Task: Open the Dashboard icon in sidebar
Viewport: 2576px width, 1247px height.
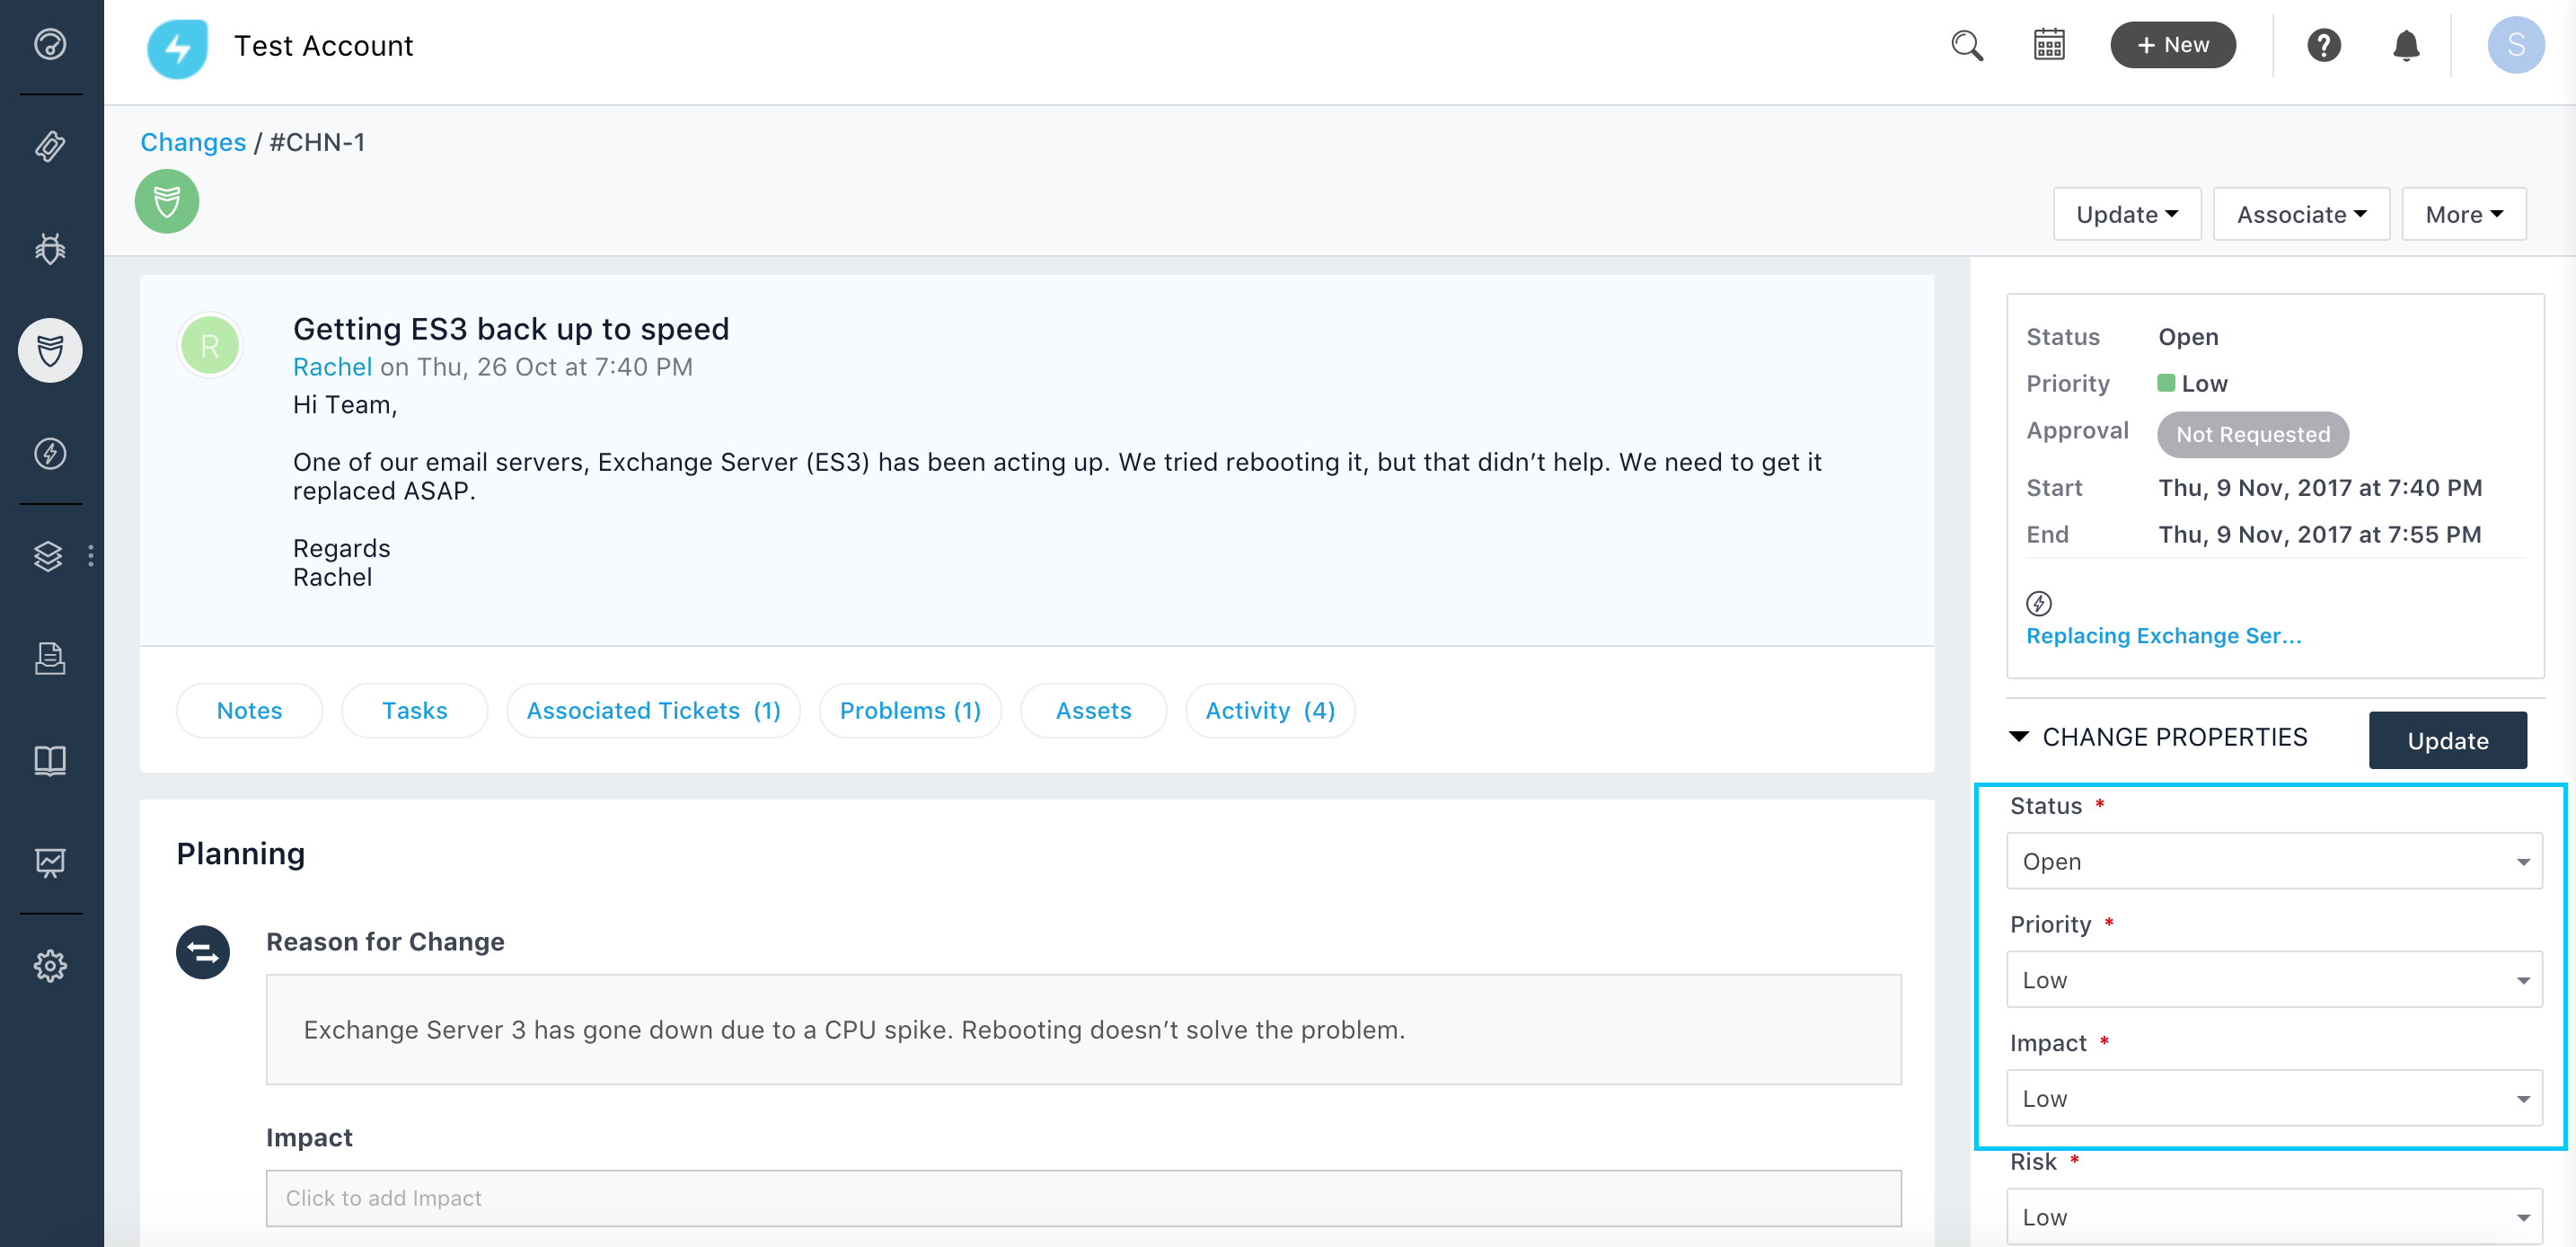Action: click(x=50, y=45)
